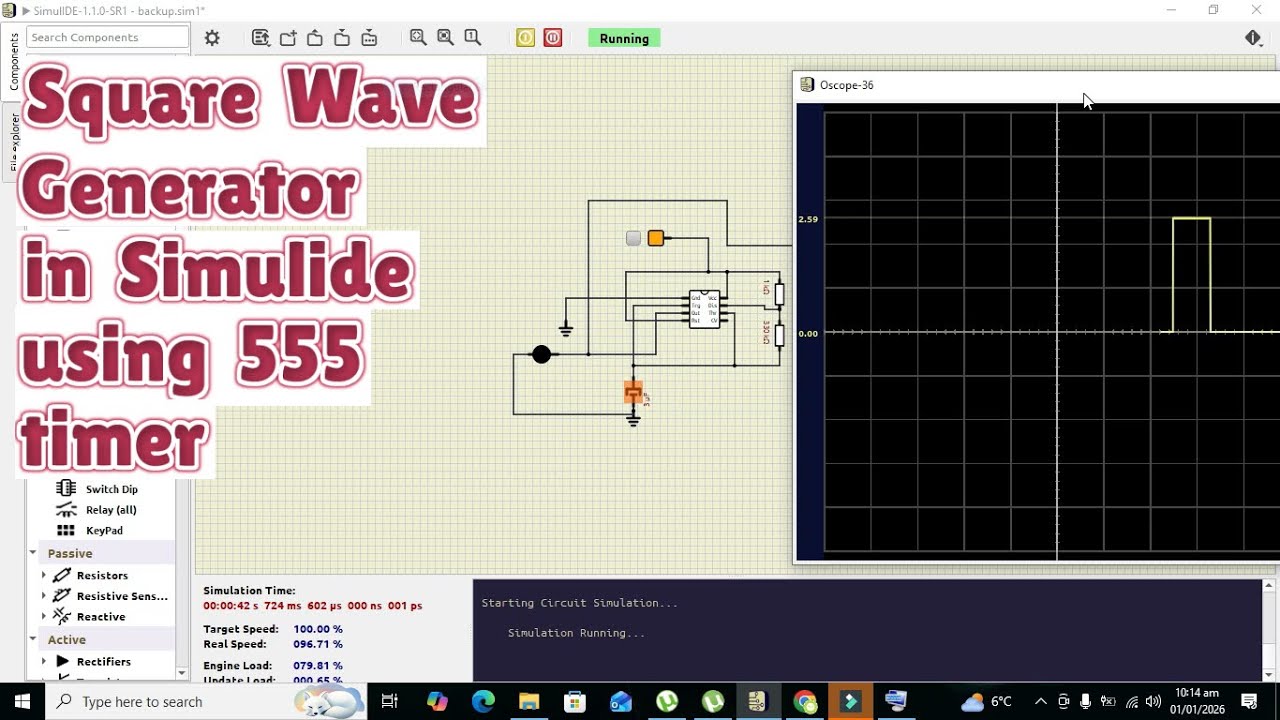Open Google Chrome from taskbar
Viewport: 1280px width, 720px height.
(x=805, y=701)
